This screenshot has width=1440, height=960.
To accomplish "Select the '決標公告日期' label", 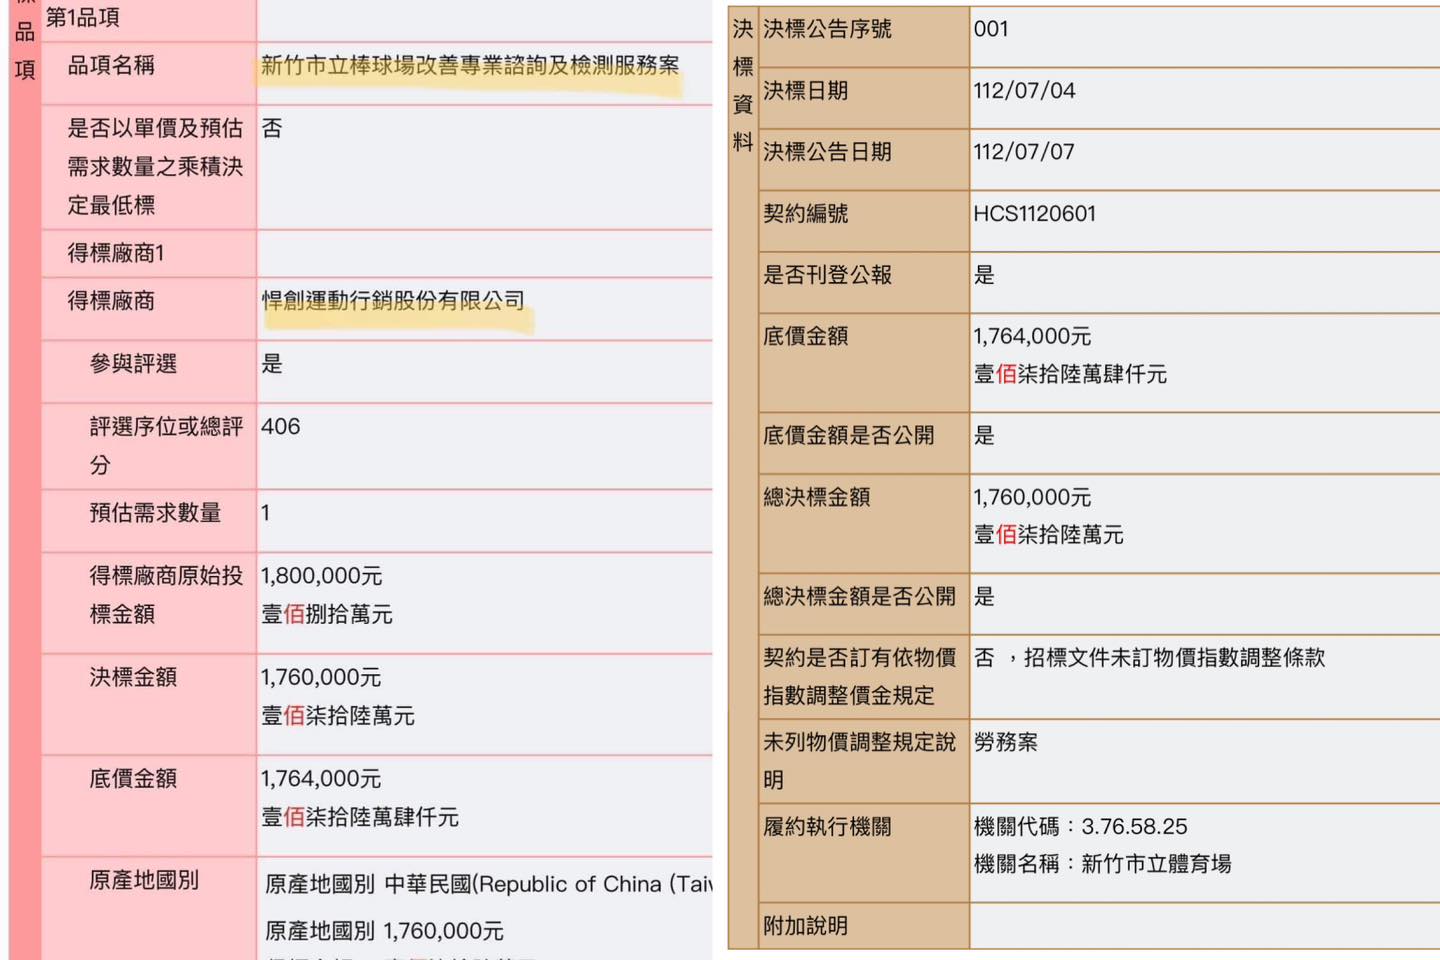I will pos(827,152).
